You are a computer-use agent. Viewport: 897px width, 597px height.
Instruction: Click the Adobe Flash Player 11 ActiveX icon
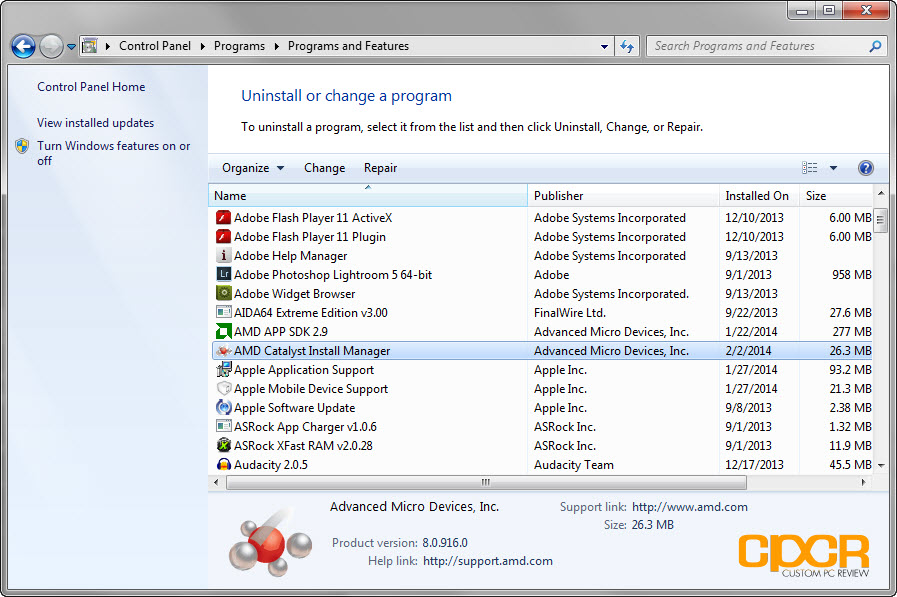pyautogui.click(x=223, y=218)
